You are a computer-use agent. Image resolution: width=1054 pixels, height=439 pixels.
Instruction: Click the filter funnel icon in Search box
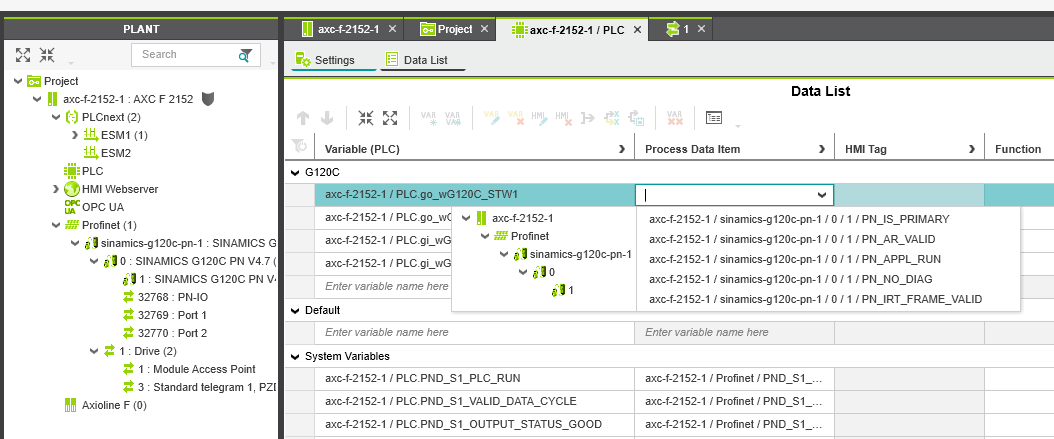tap(246, 54)
